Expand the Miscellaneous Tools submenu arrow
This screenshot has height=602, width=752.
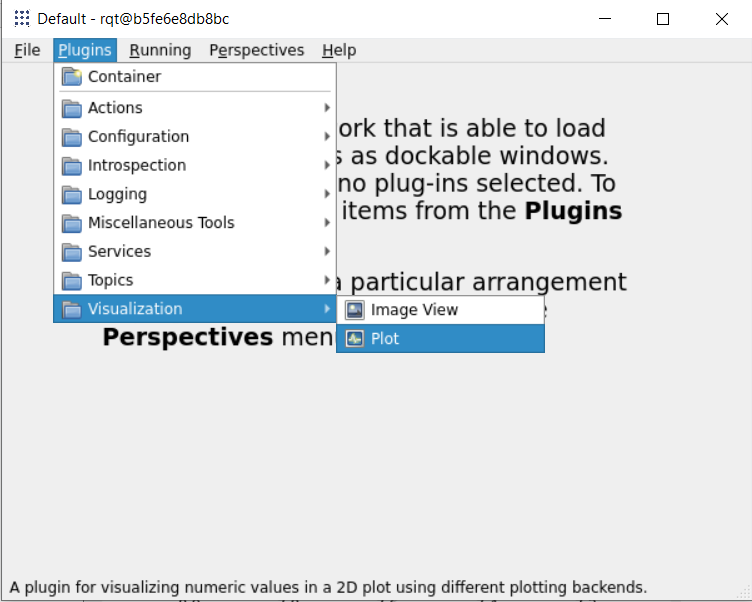pos(327,223)
